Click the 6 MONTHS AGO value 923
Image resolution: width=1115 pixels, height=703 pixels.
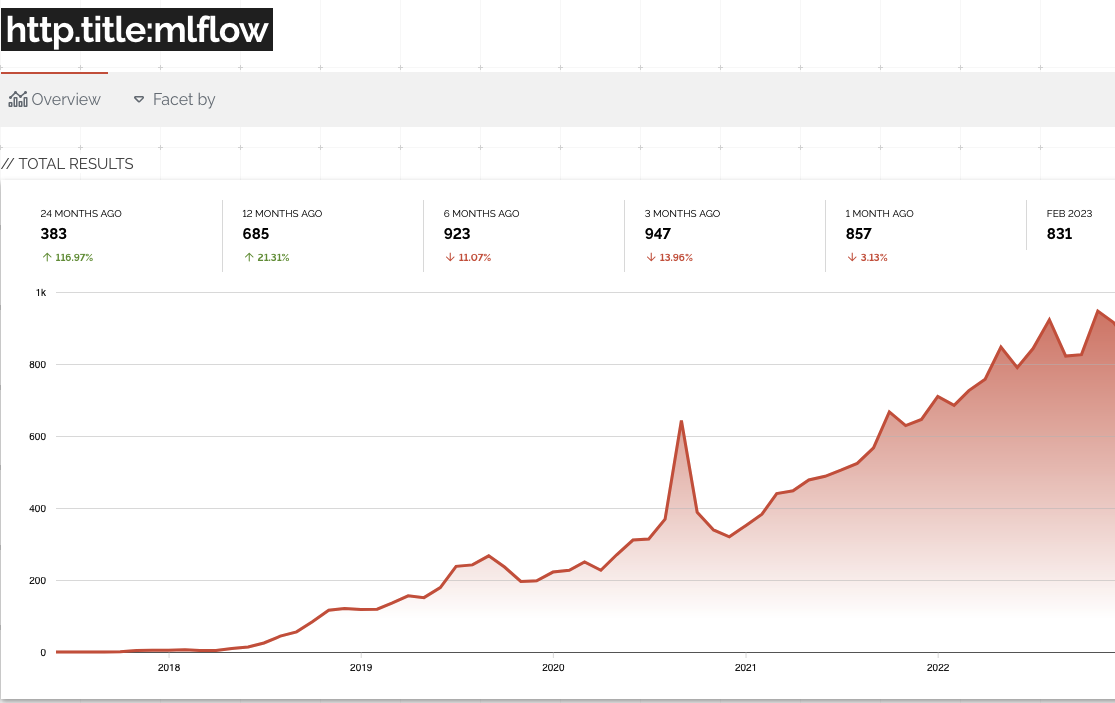click(457, 234)
